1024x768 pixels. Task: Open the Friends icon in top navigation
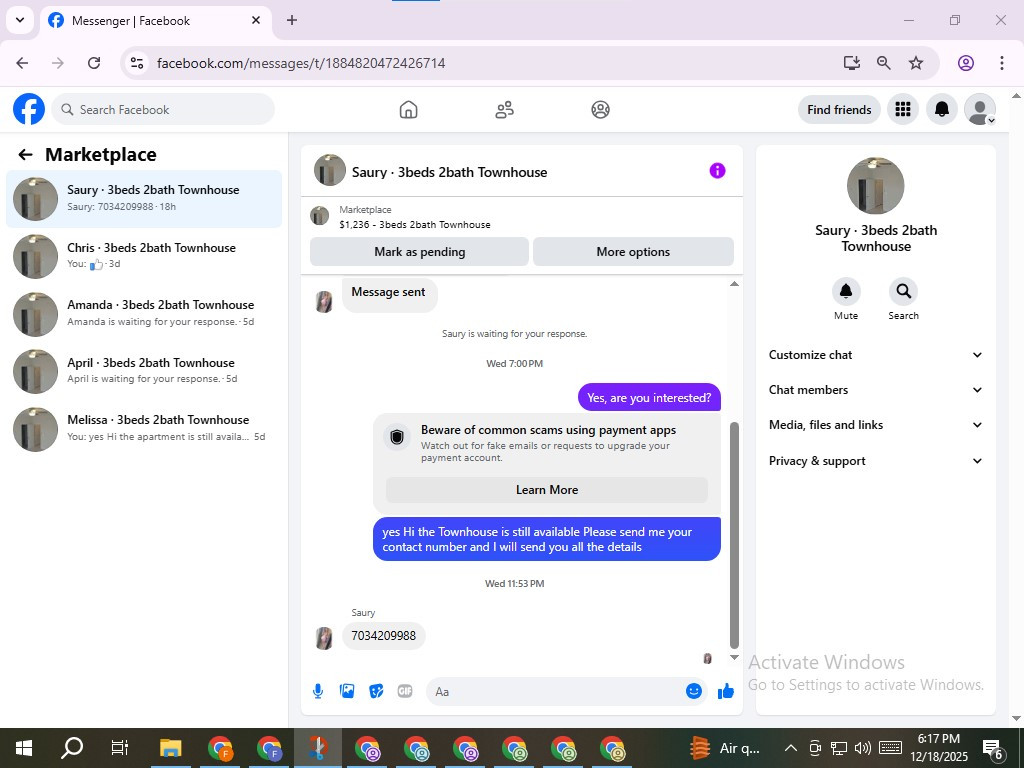coord(504,110)
